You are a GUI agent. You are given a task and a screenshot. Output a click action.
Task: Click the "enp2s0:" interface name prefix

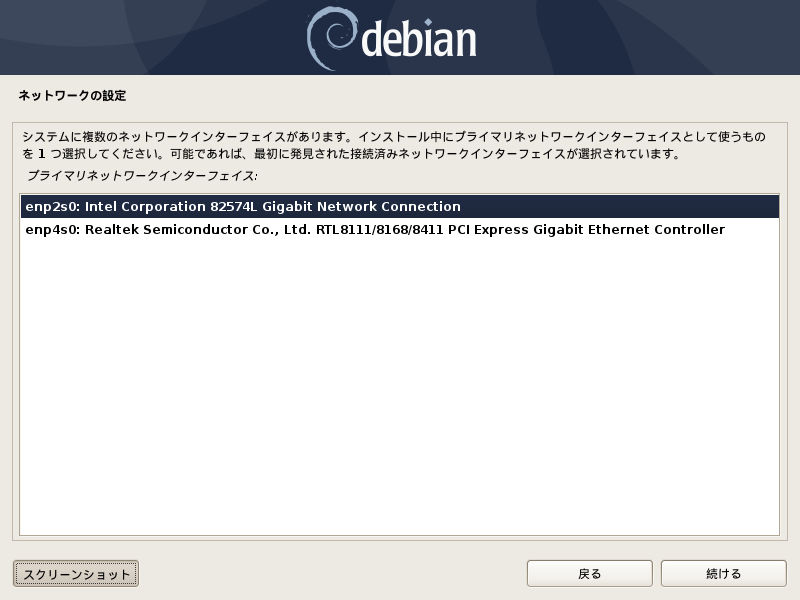coord(53,207)
